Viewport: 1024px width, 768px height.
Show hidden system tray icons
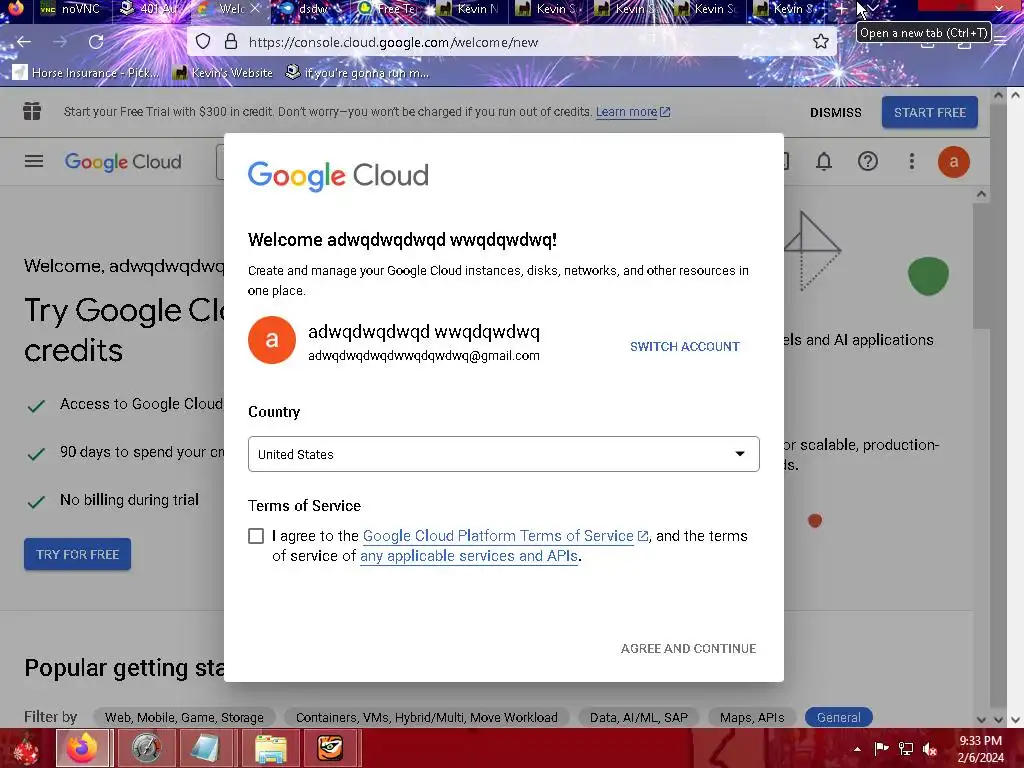pyautogui.click(x=857, y=749)
